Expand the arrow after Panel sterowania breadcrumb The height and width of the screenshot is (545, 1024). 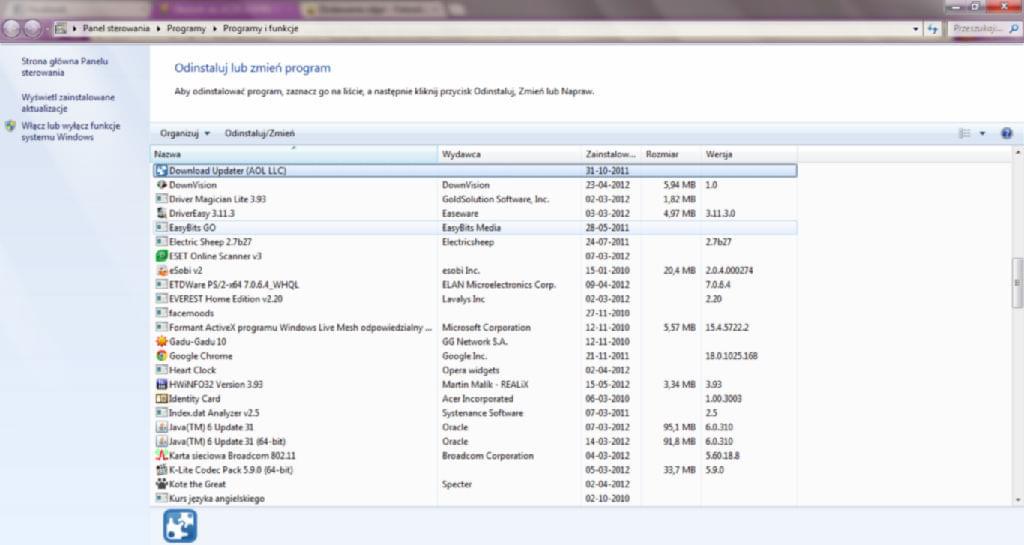tap(158, 29)
